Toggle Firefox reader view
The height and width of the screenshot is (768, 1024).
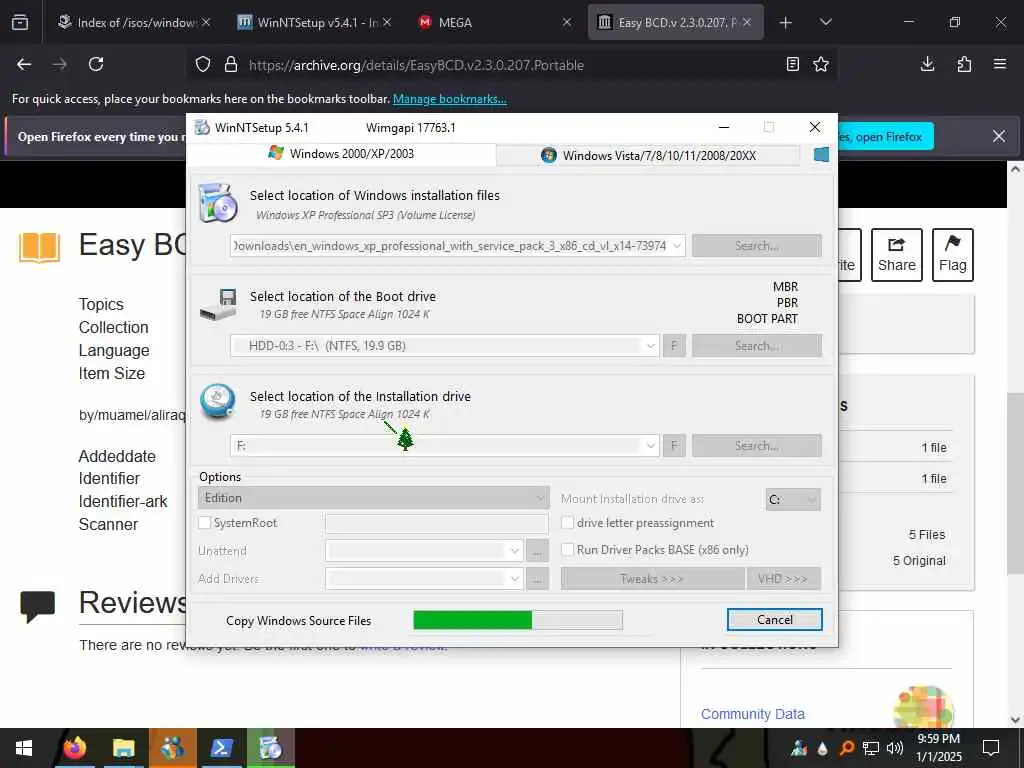(x=793, y=64)
